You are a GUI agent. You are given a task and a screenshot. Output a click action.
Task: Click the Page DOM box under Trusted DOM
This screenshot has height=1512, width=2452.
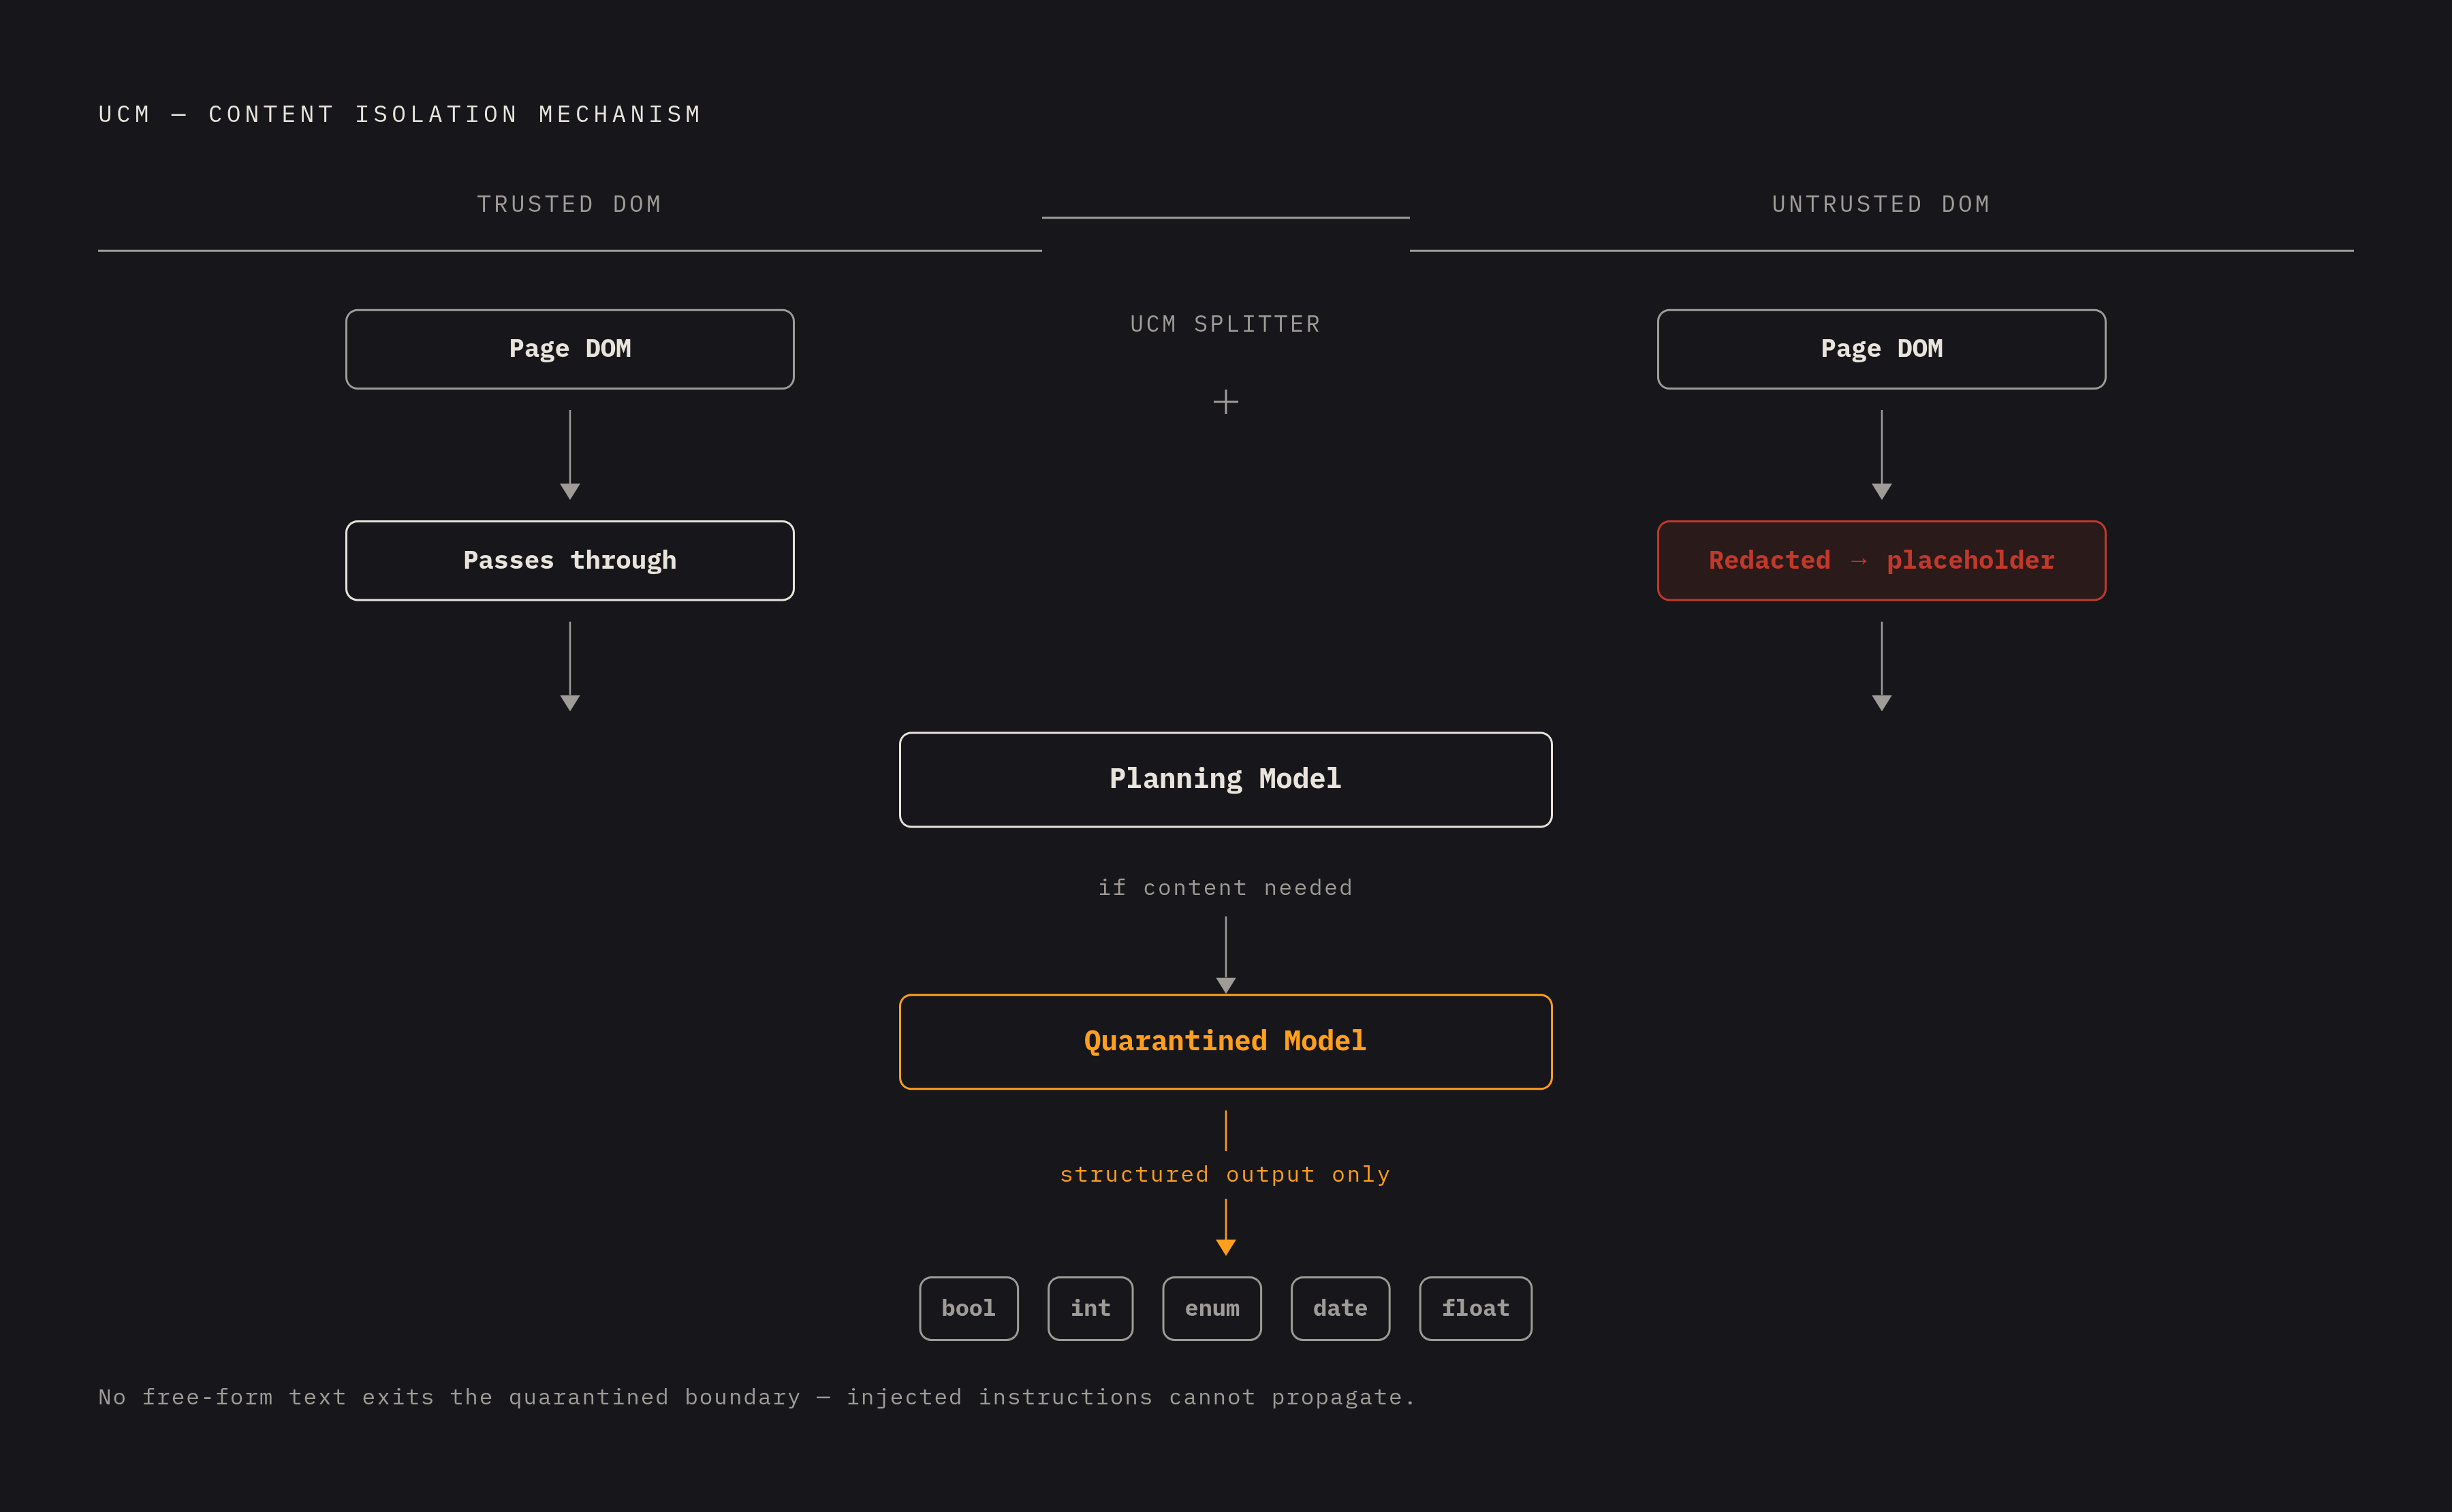pos(570,349)
